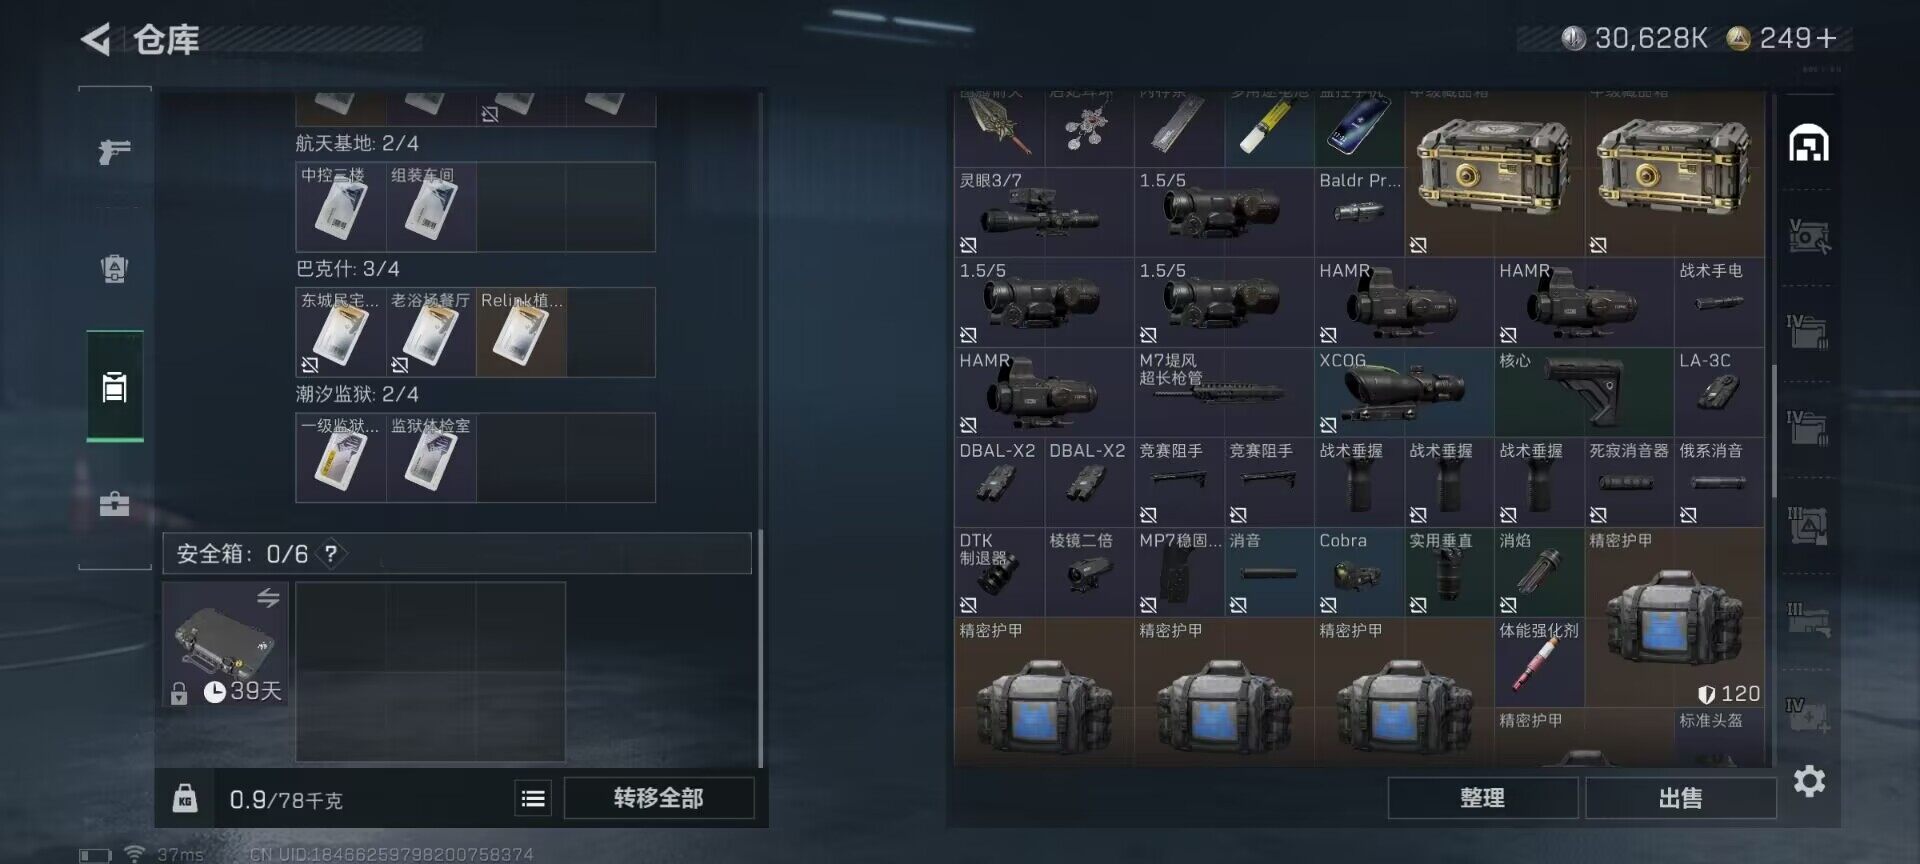Click the 整理 sort button
Screen dimensions: 1920x864
1482,798
